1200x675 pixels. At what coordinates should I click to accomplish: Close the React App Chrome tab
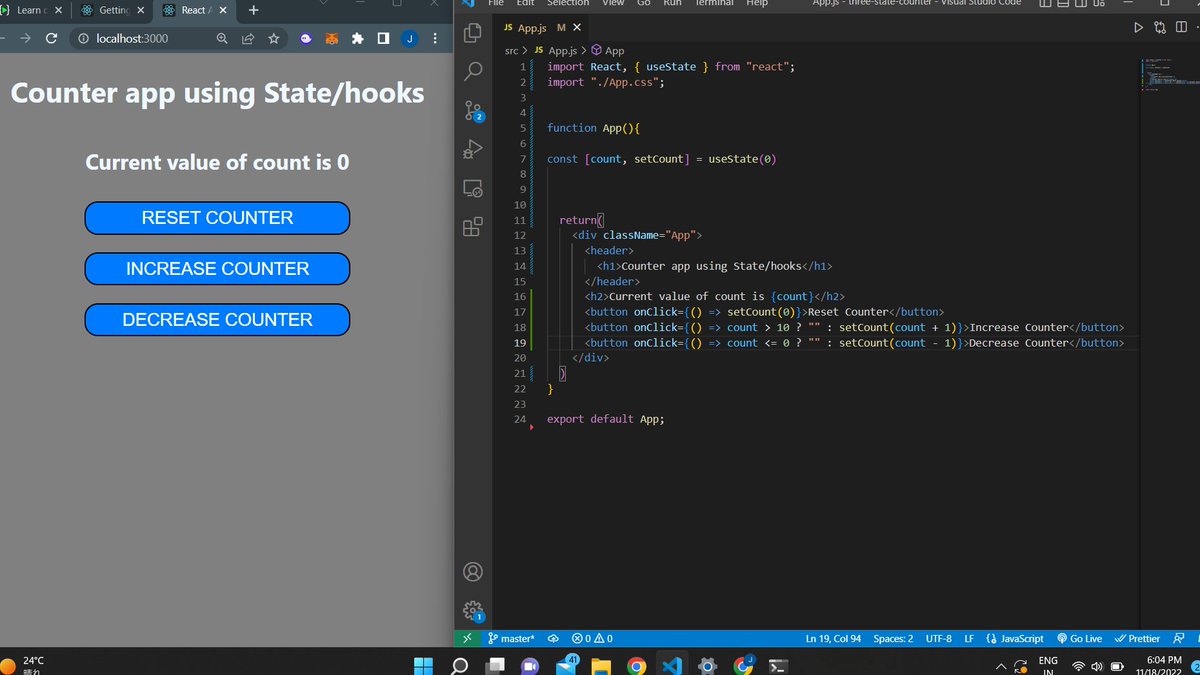coord(222,10)
